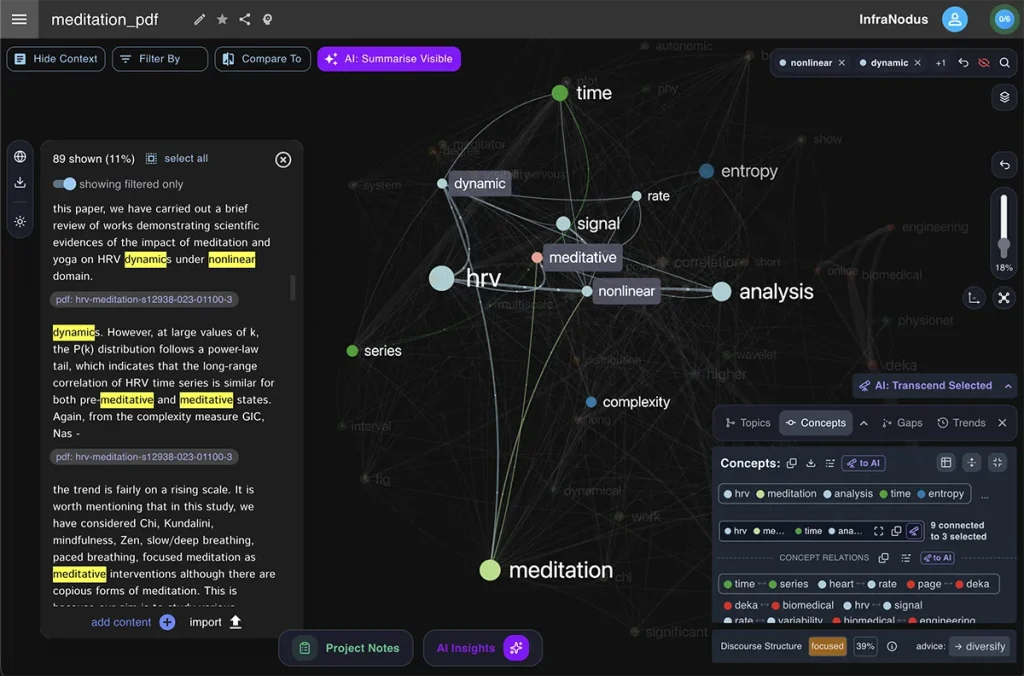Open the Trends tab
1024x676 pixels.
[961, 423]
